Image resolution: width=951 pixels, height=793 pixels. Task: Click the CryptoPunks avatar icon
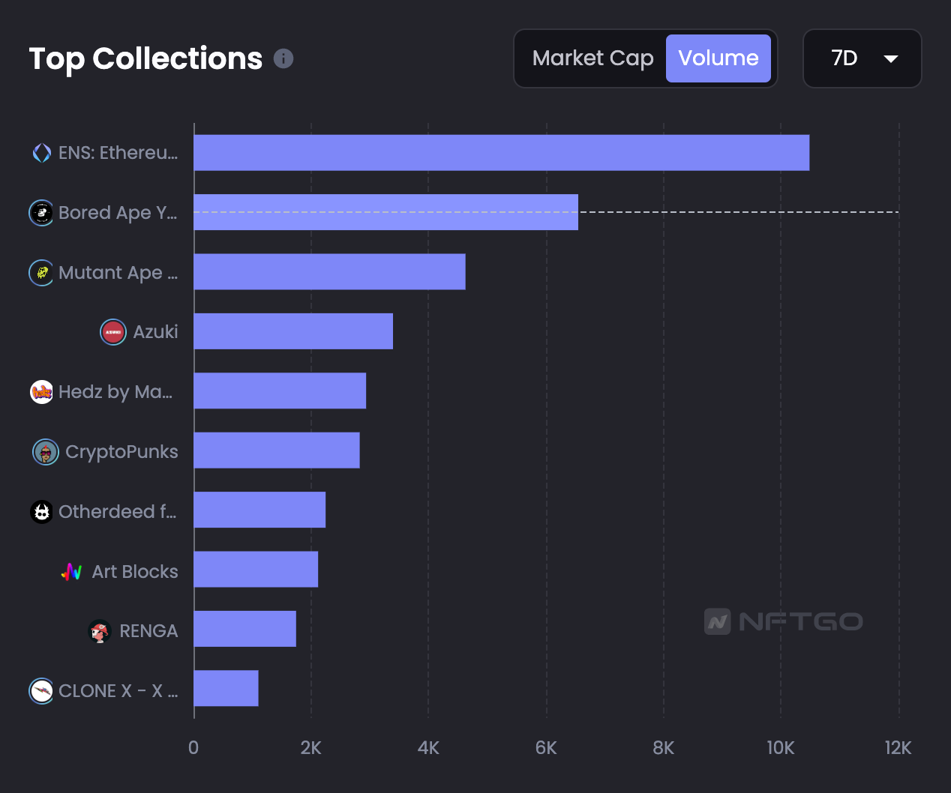click(x=45, y=452)
